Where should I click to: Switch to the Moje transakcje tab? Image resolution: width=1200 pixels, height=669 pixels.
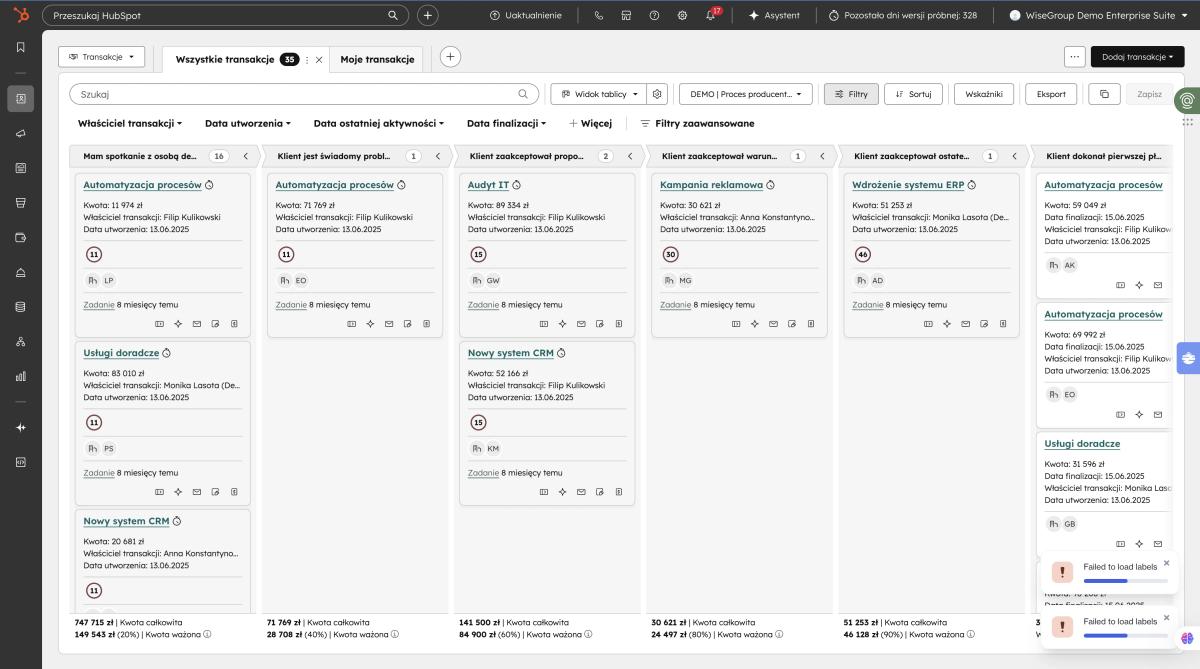coord(377,59)
